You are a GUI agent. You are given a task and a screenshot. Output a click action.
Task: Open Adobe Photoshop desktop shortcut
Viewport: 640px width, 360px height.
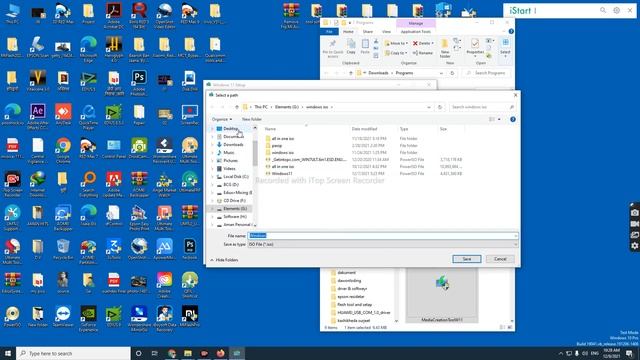point(139,83)
